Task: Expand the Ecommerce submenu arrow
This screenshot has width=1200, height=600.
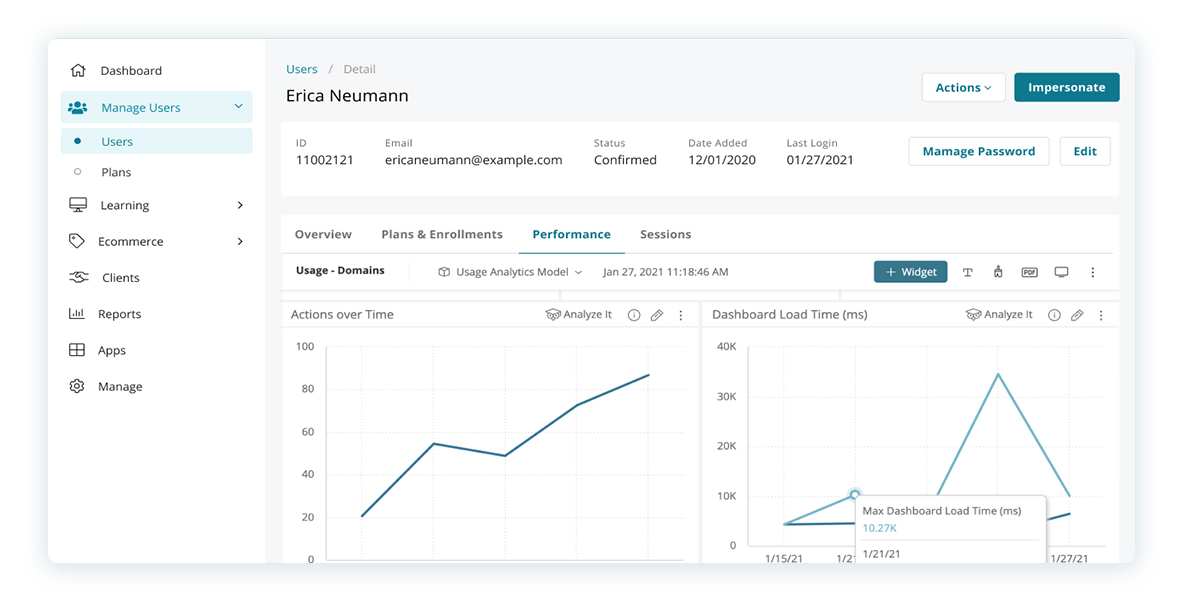Action: [x=240, y=241]
